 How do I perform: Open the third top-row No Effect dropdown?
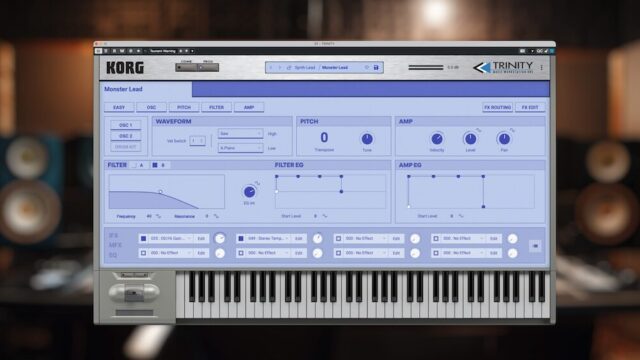pyautogui.click(x=366, y=238)
